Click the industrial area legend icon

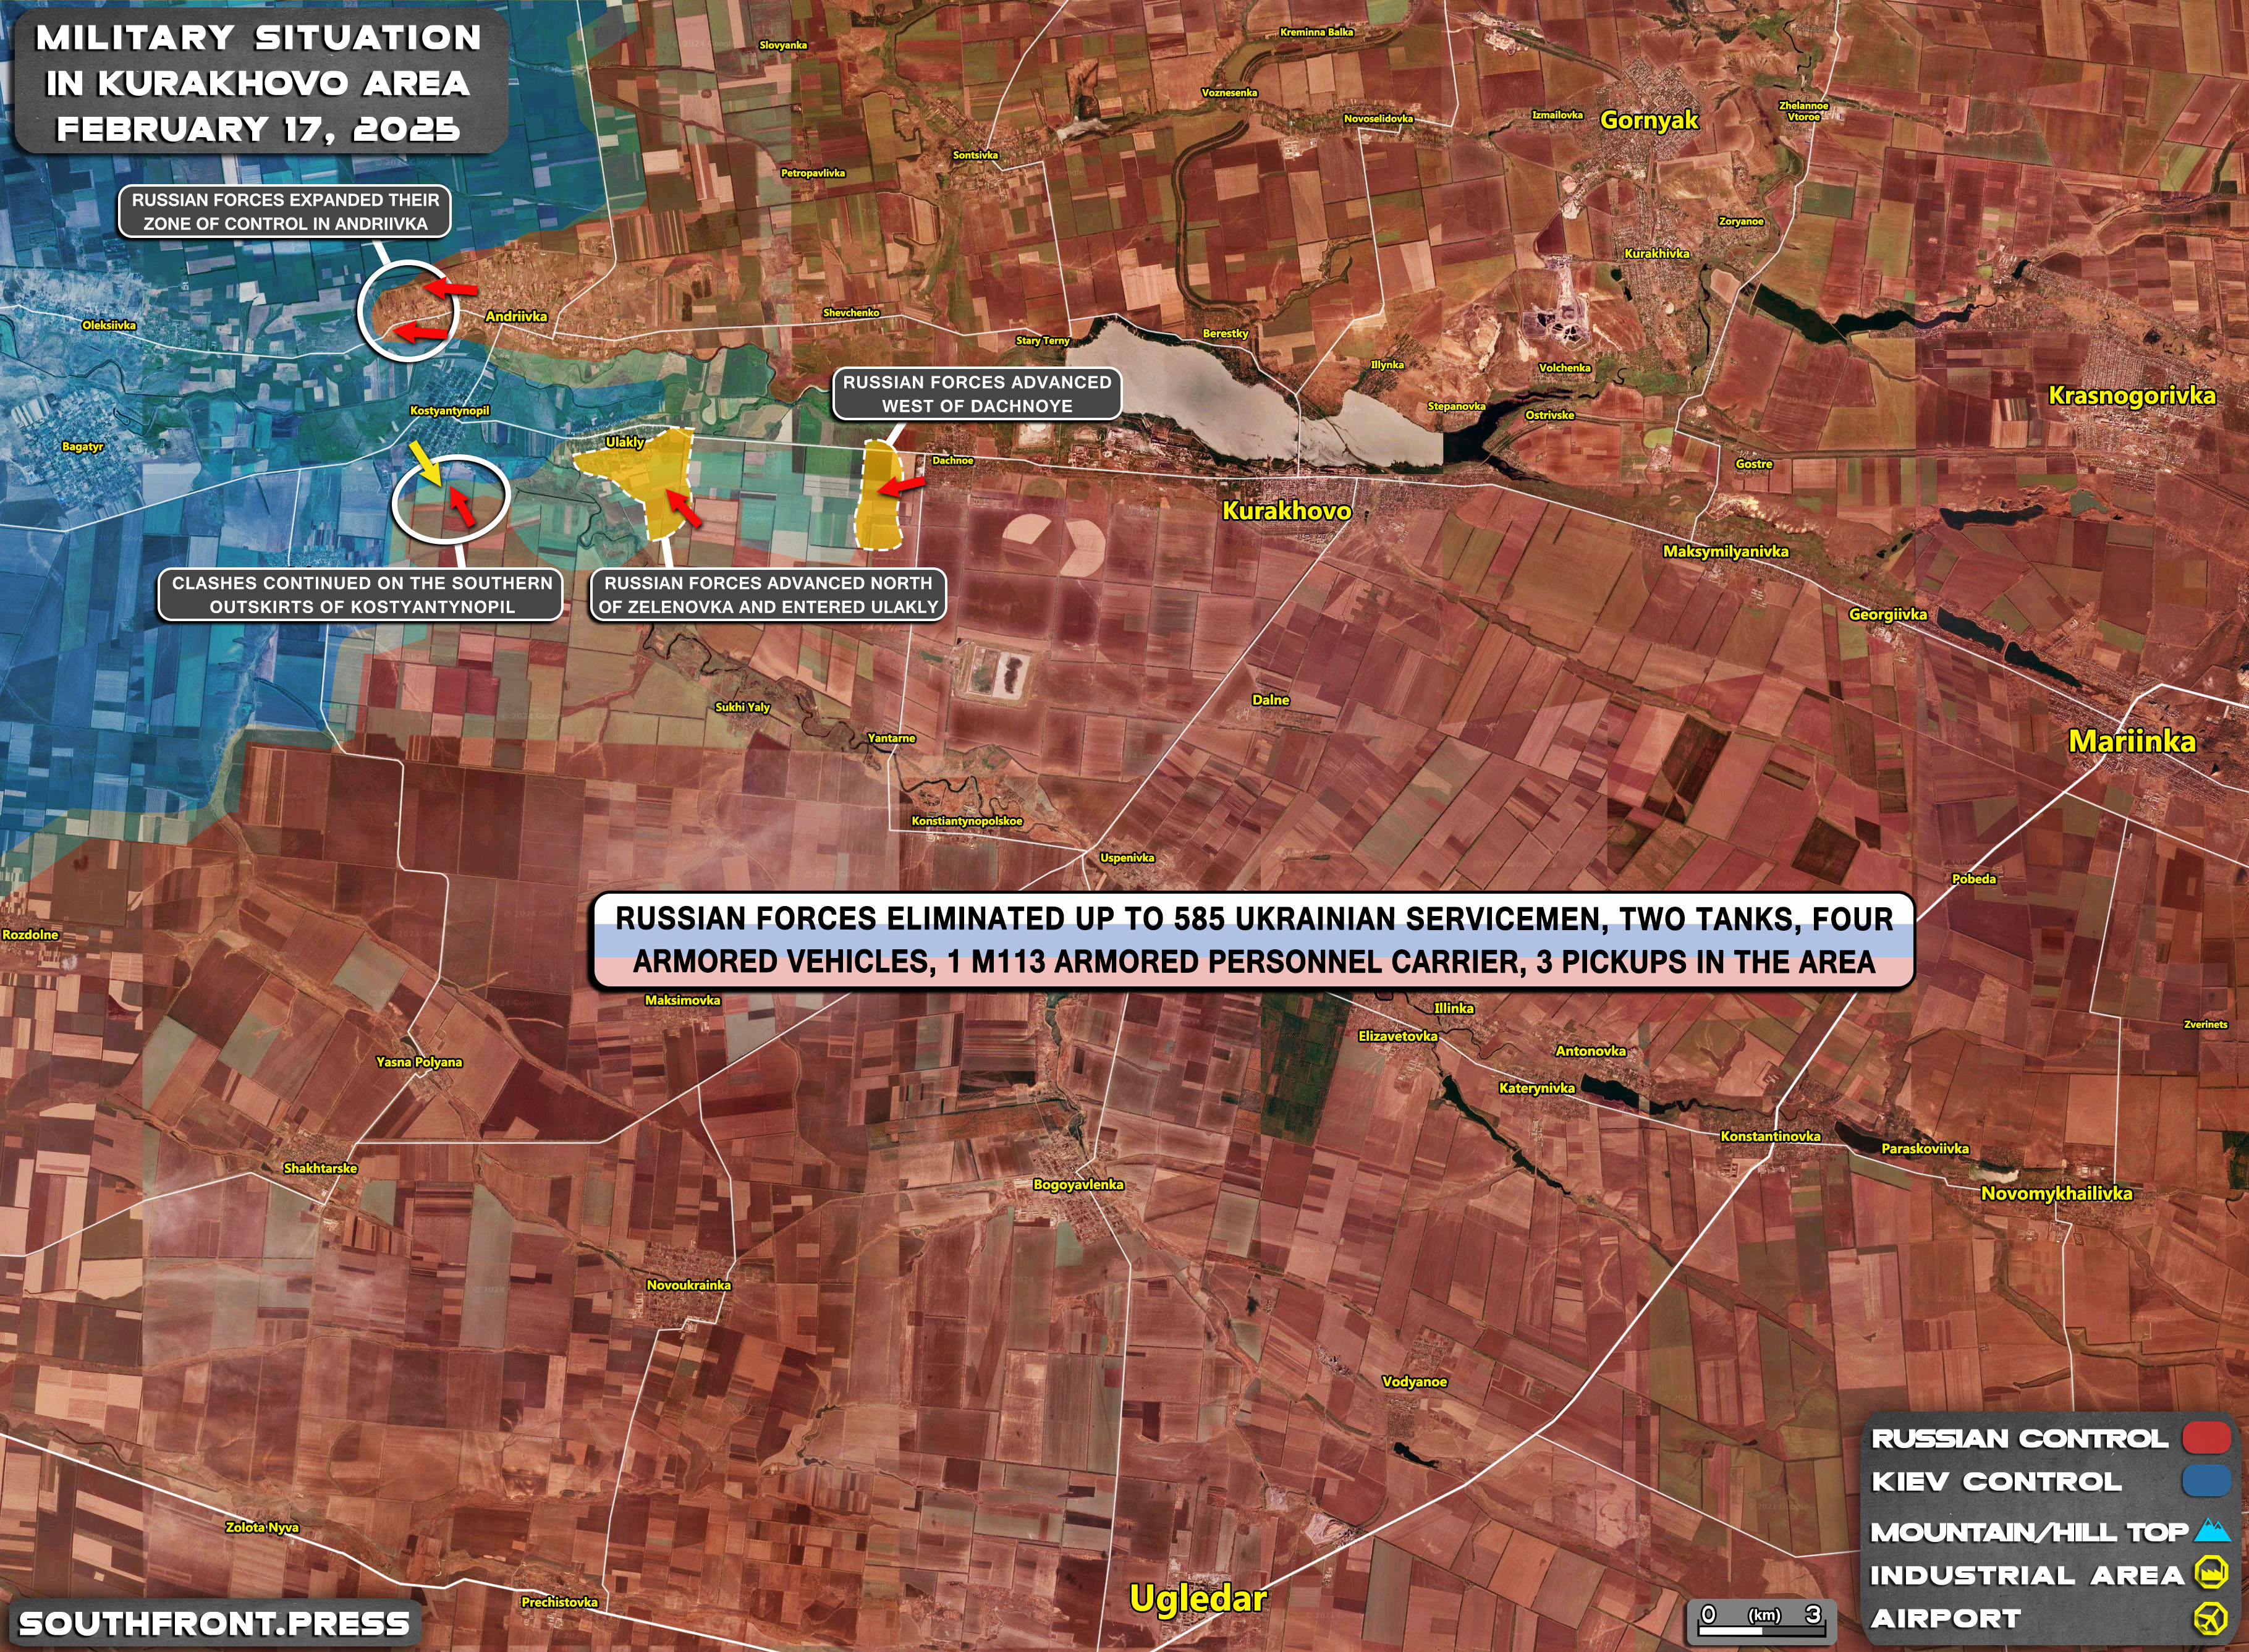(x=2211, y=1573)
